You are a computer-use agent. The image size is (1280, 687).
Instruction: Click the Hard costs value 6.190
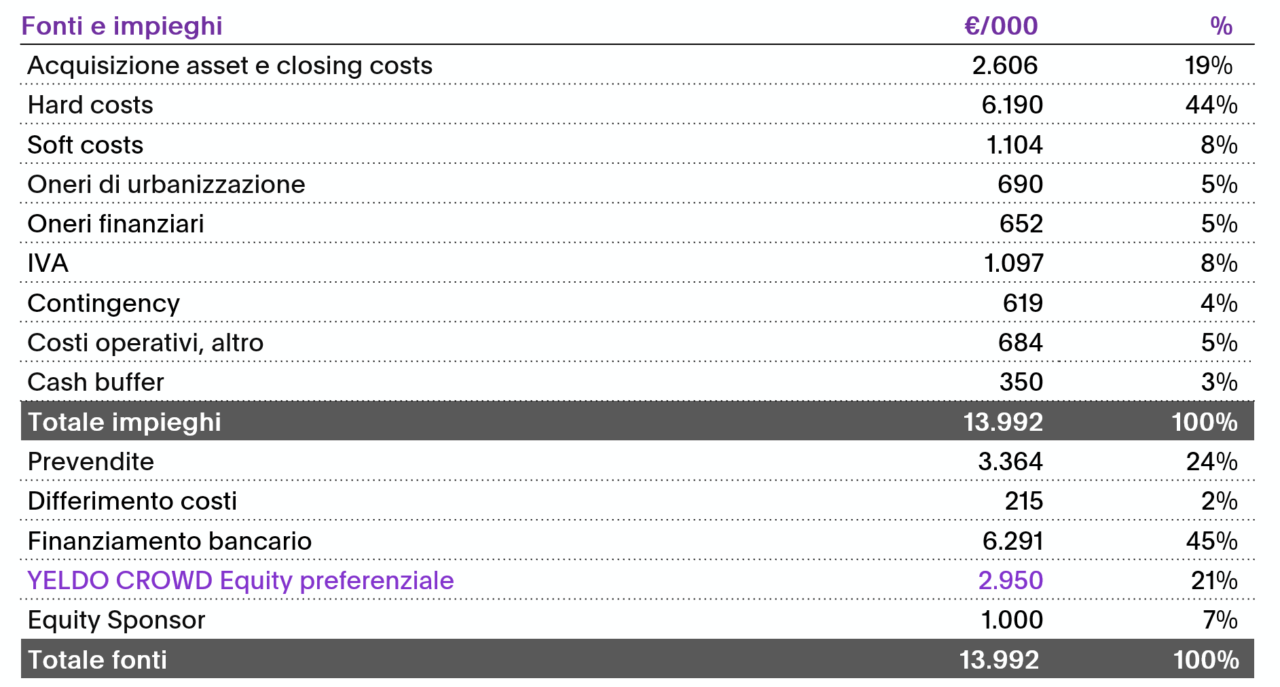tap(1006, 106)
